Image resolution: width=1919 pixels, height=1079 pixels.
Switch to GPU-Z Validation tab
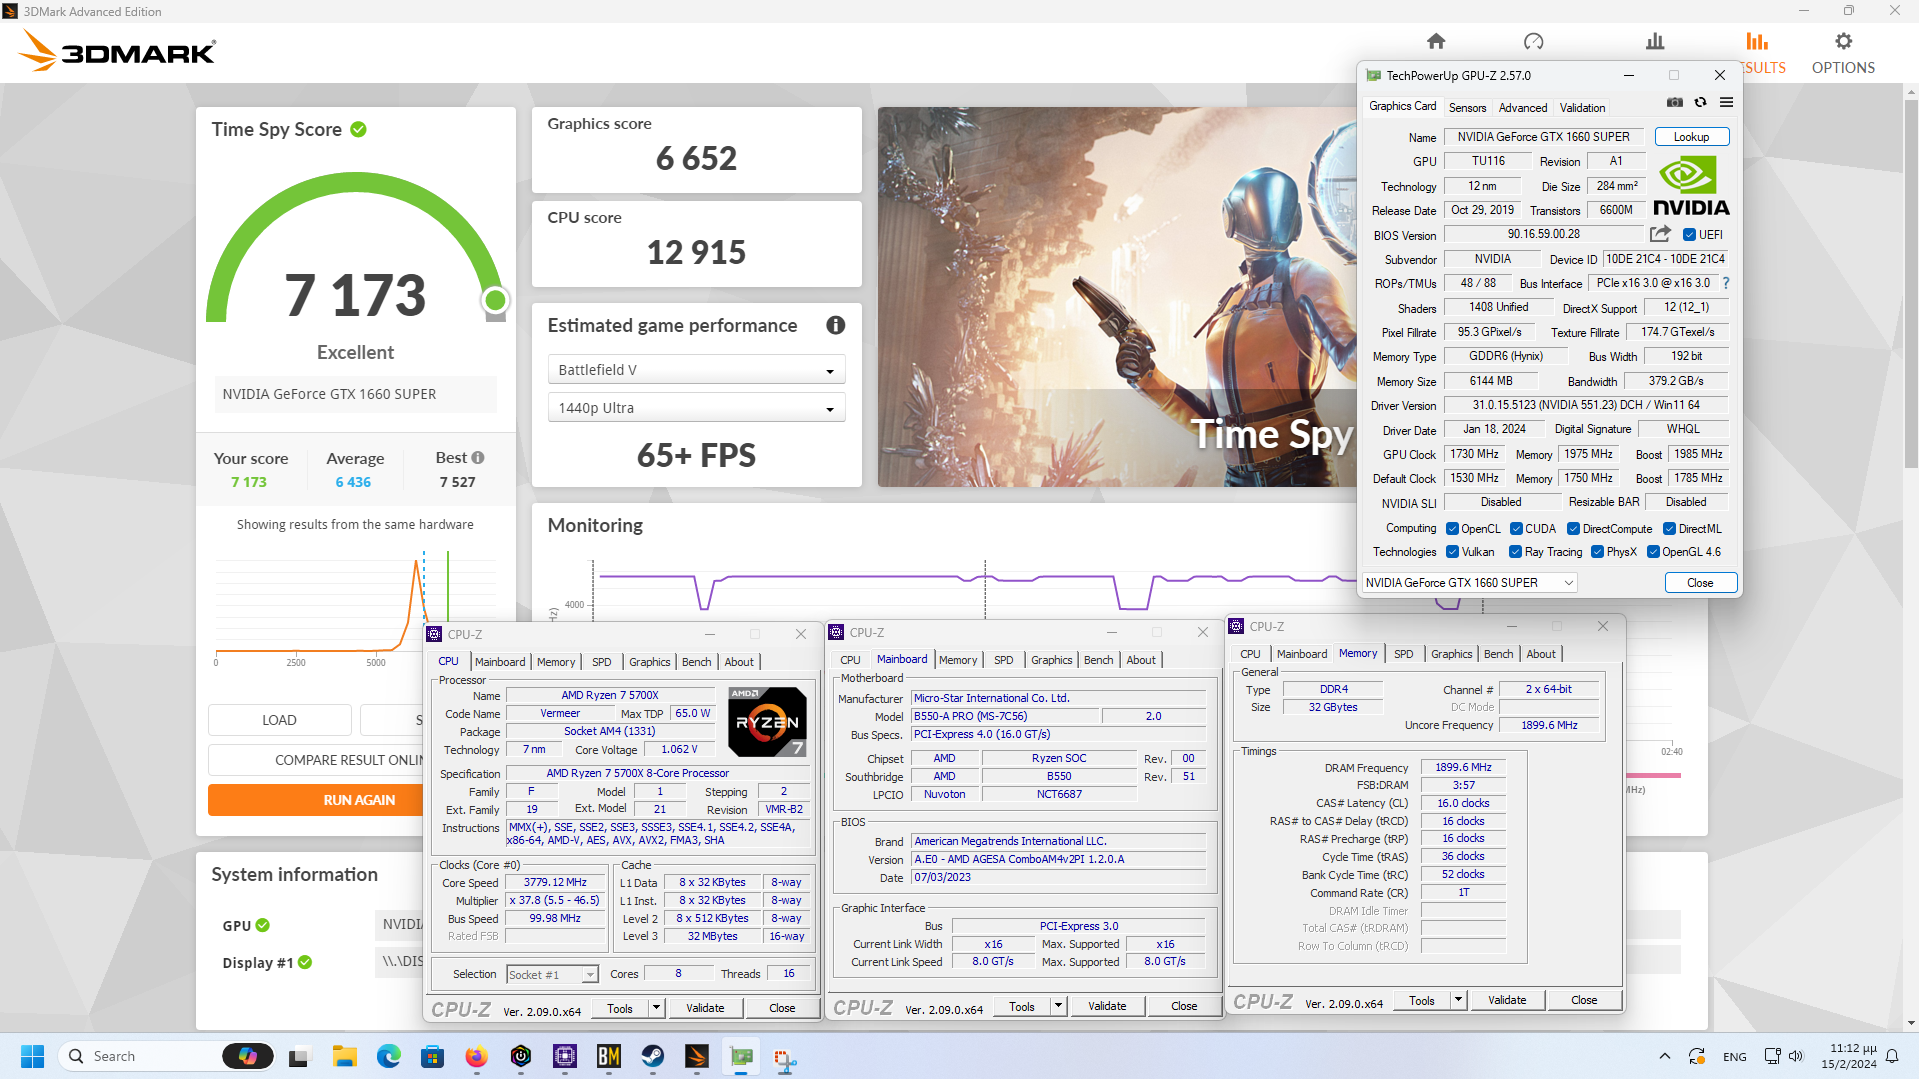point(1582,107)
